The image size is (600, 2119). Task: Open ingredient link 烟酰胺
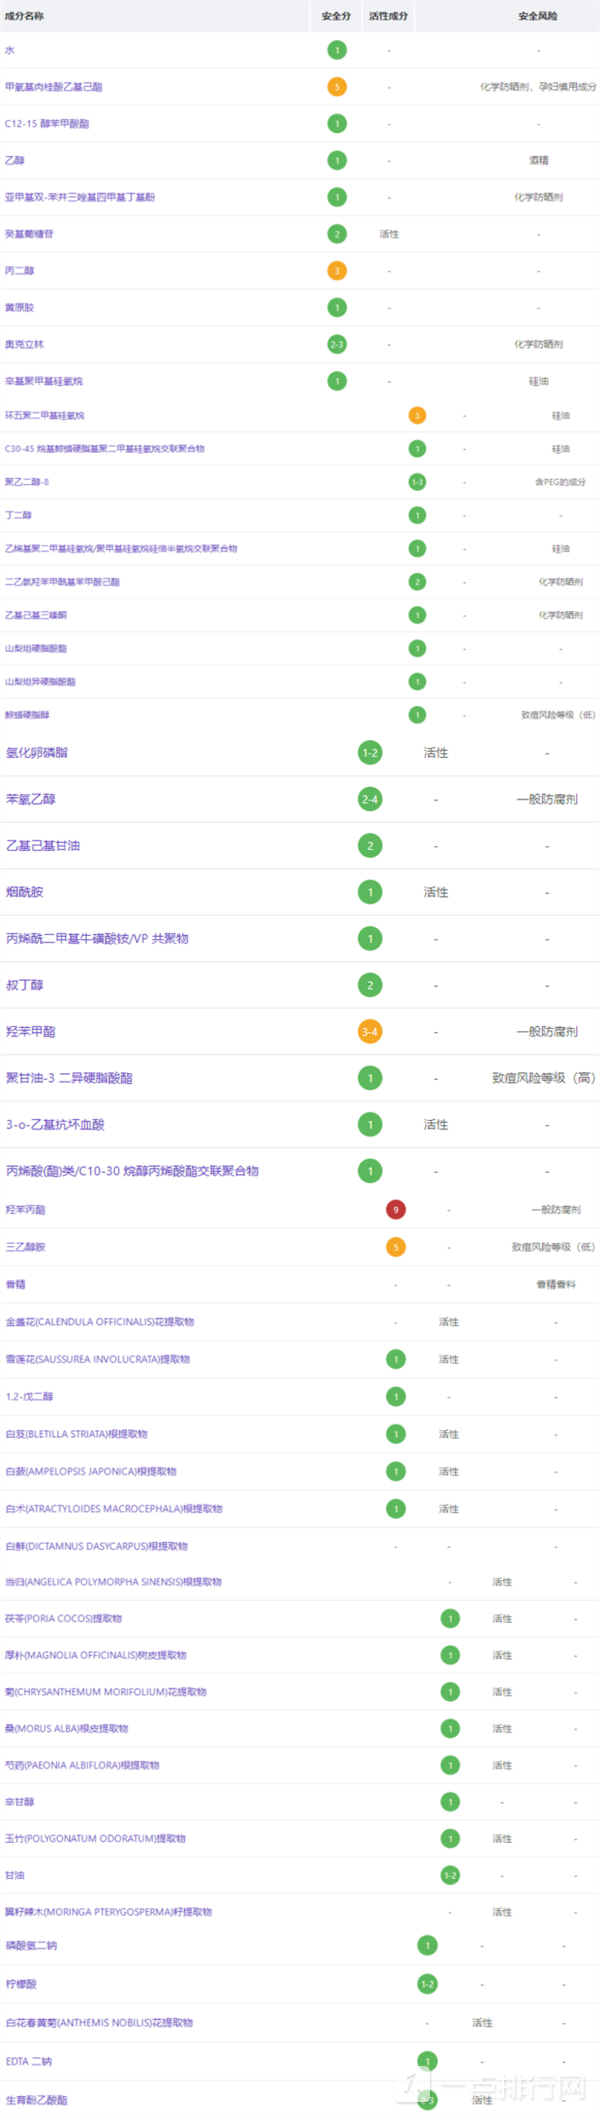pyautogui.click(x=25, y=892)
